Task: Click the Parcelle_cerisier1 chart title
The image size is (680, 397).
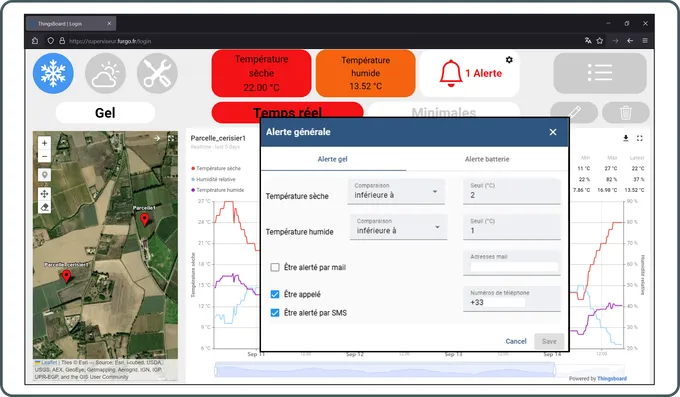Action: pos(218,138)
